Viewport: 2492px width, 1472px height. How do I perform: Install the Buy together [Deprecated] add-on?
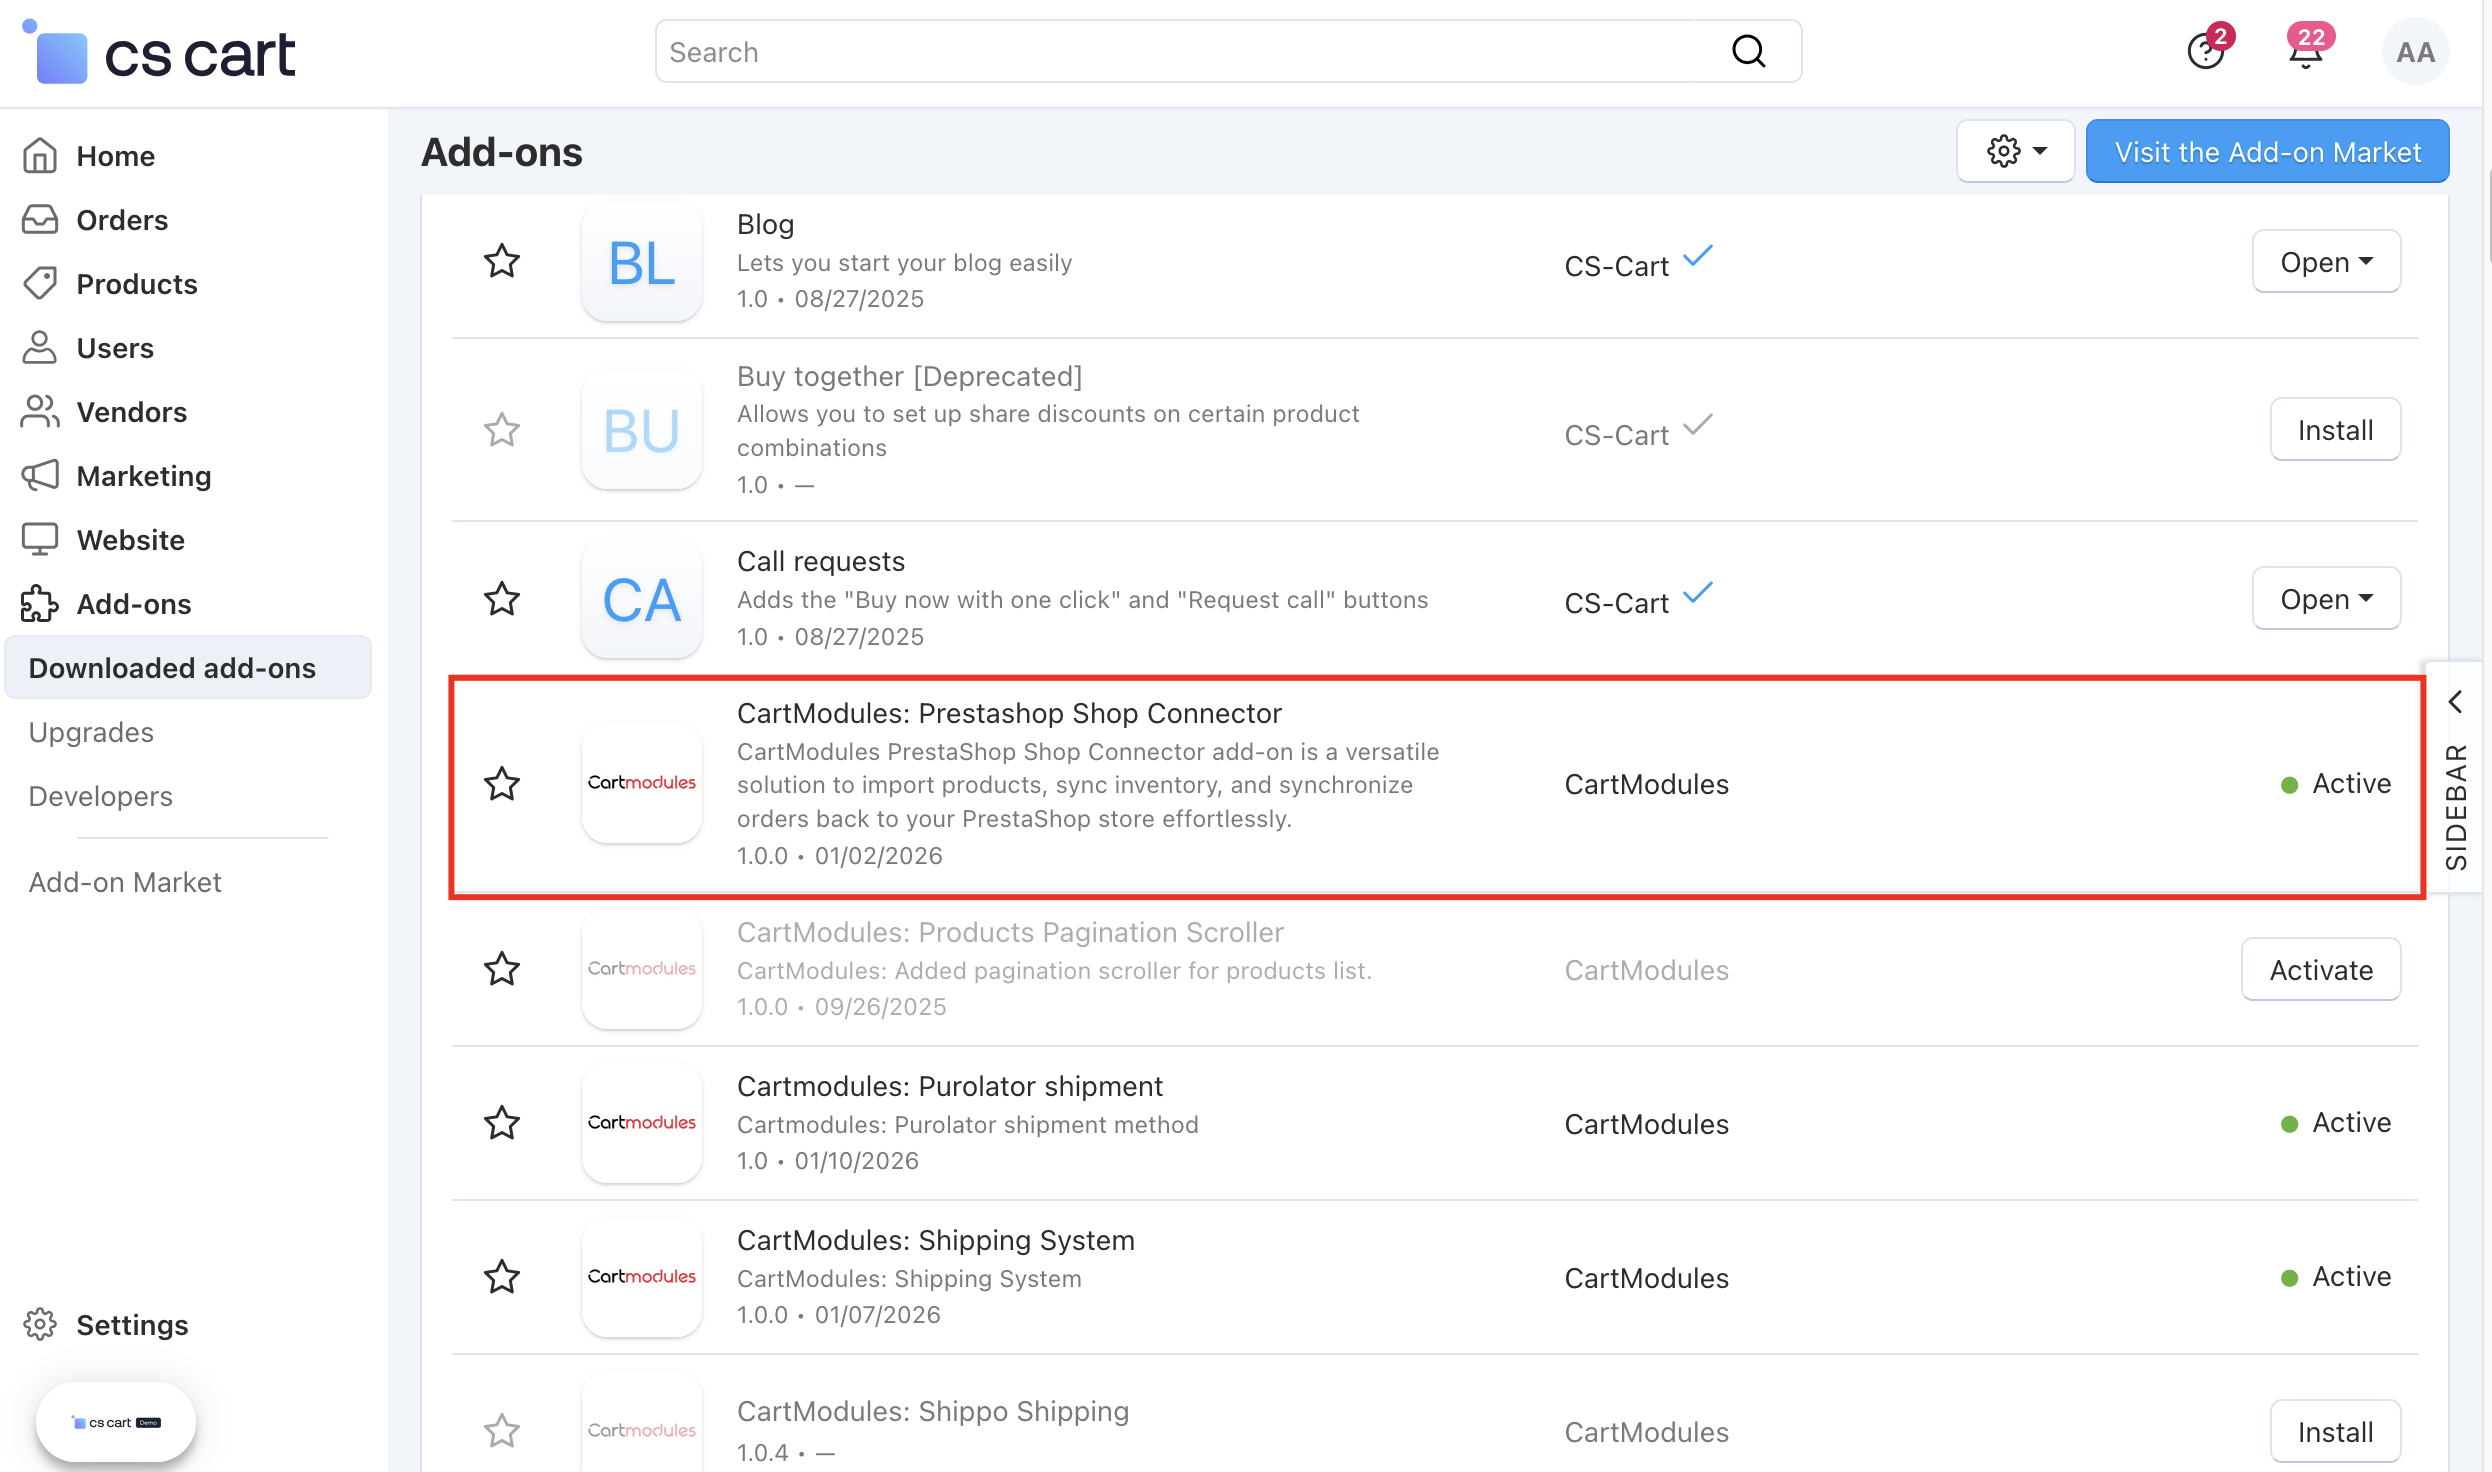(2335, 430)
